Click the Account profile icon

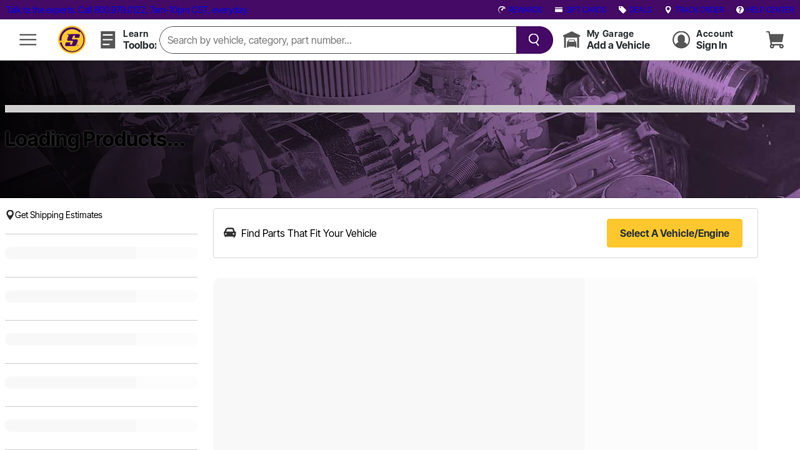pyautogui.click(x=681, y=40)
